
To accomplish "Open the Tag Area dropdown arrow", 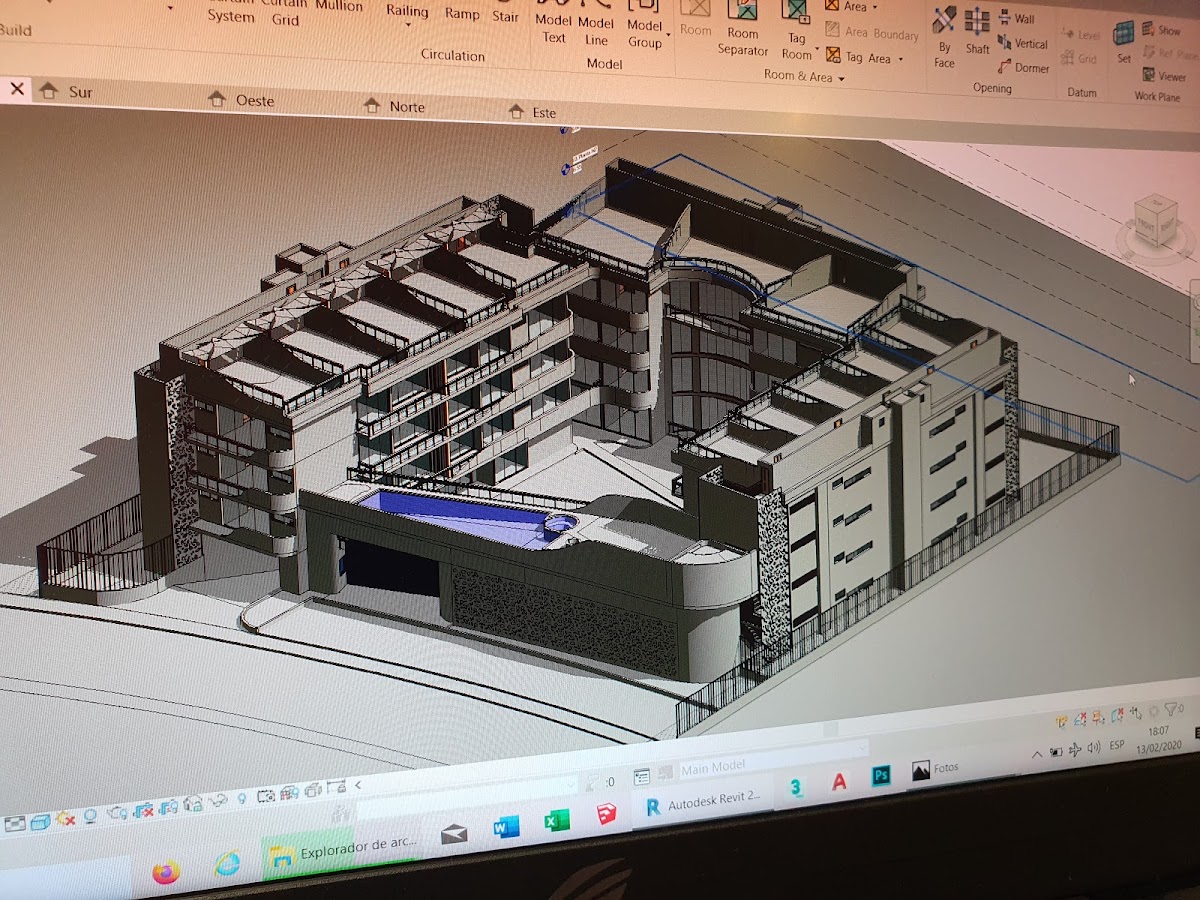I will [899, 59].
